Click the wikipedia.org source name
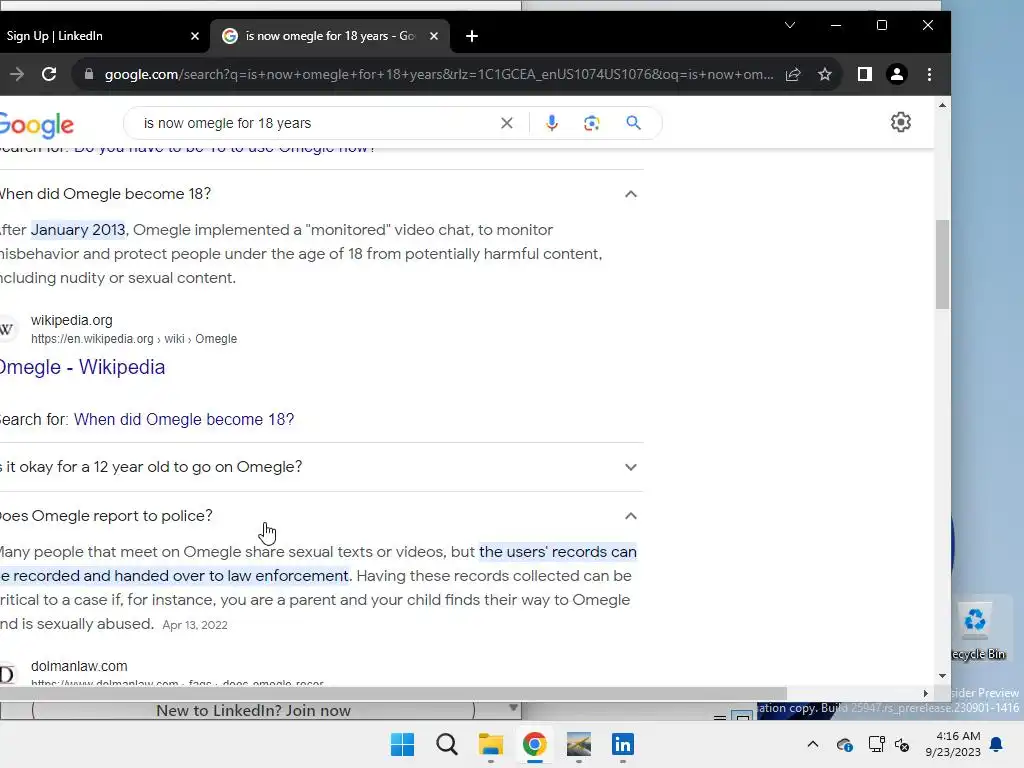 pyautogui.click(x=72, y=320)
